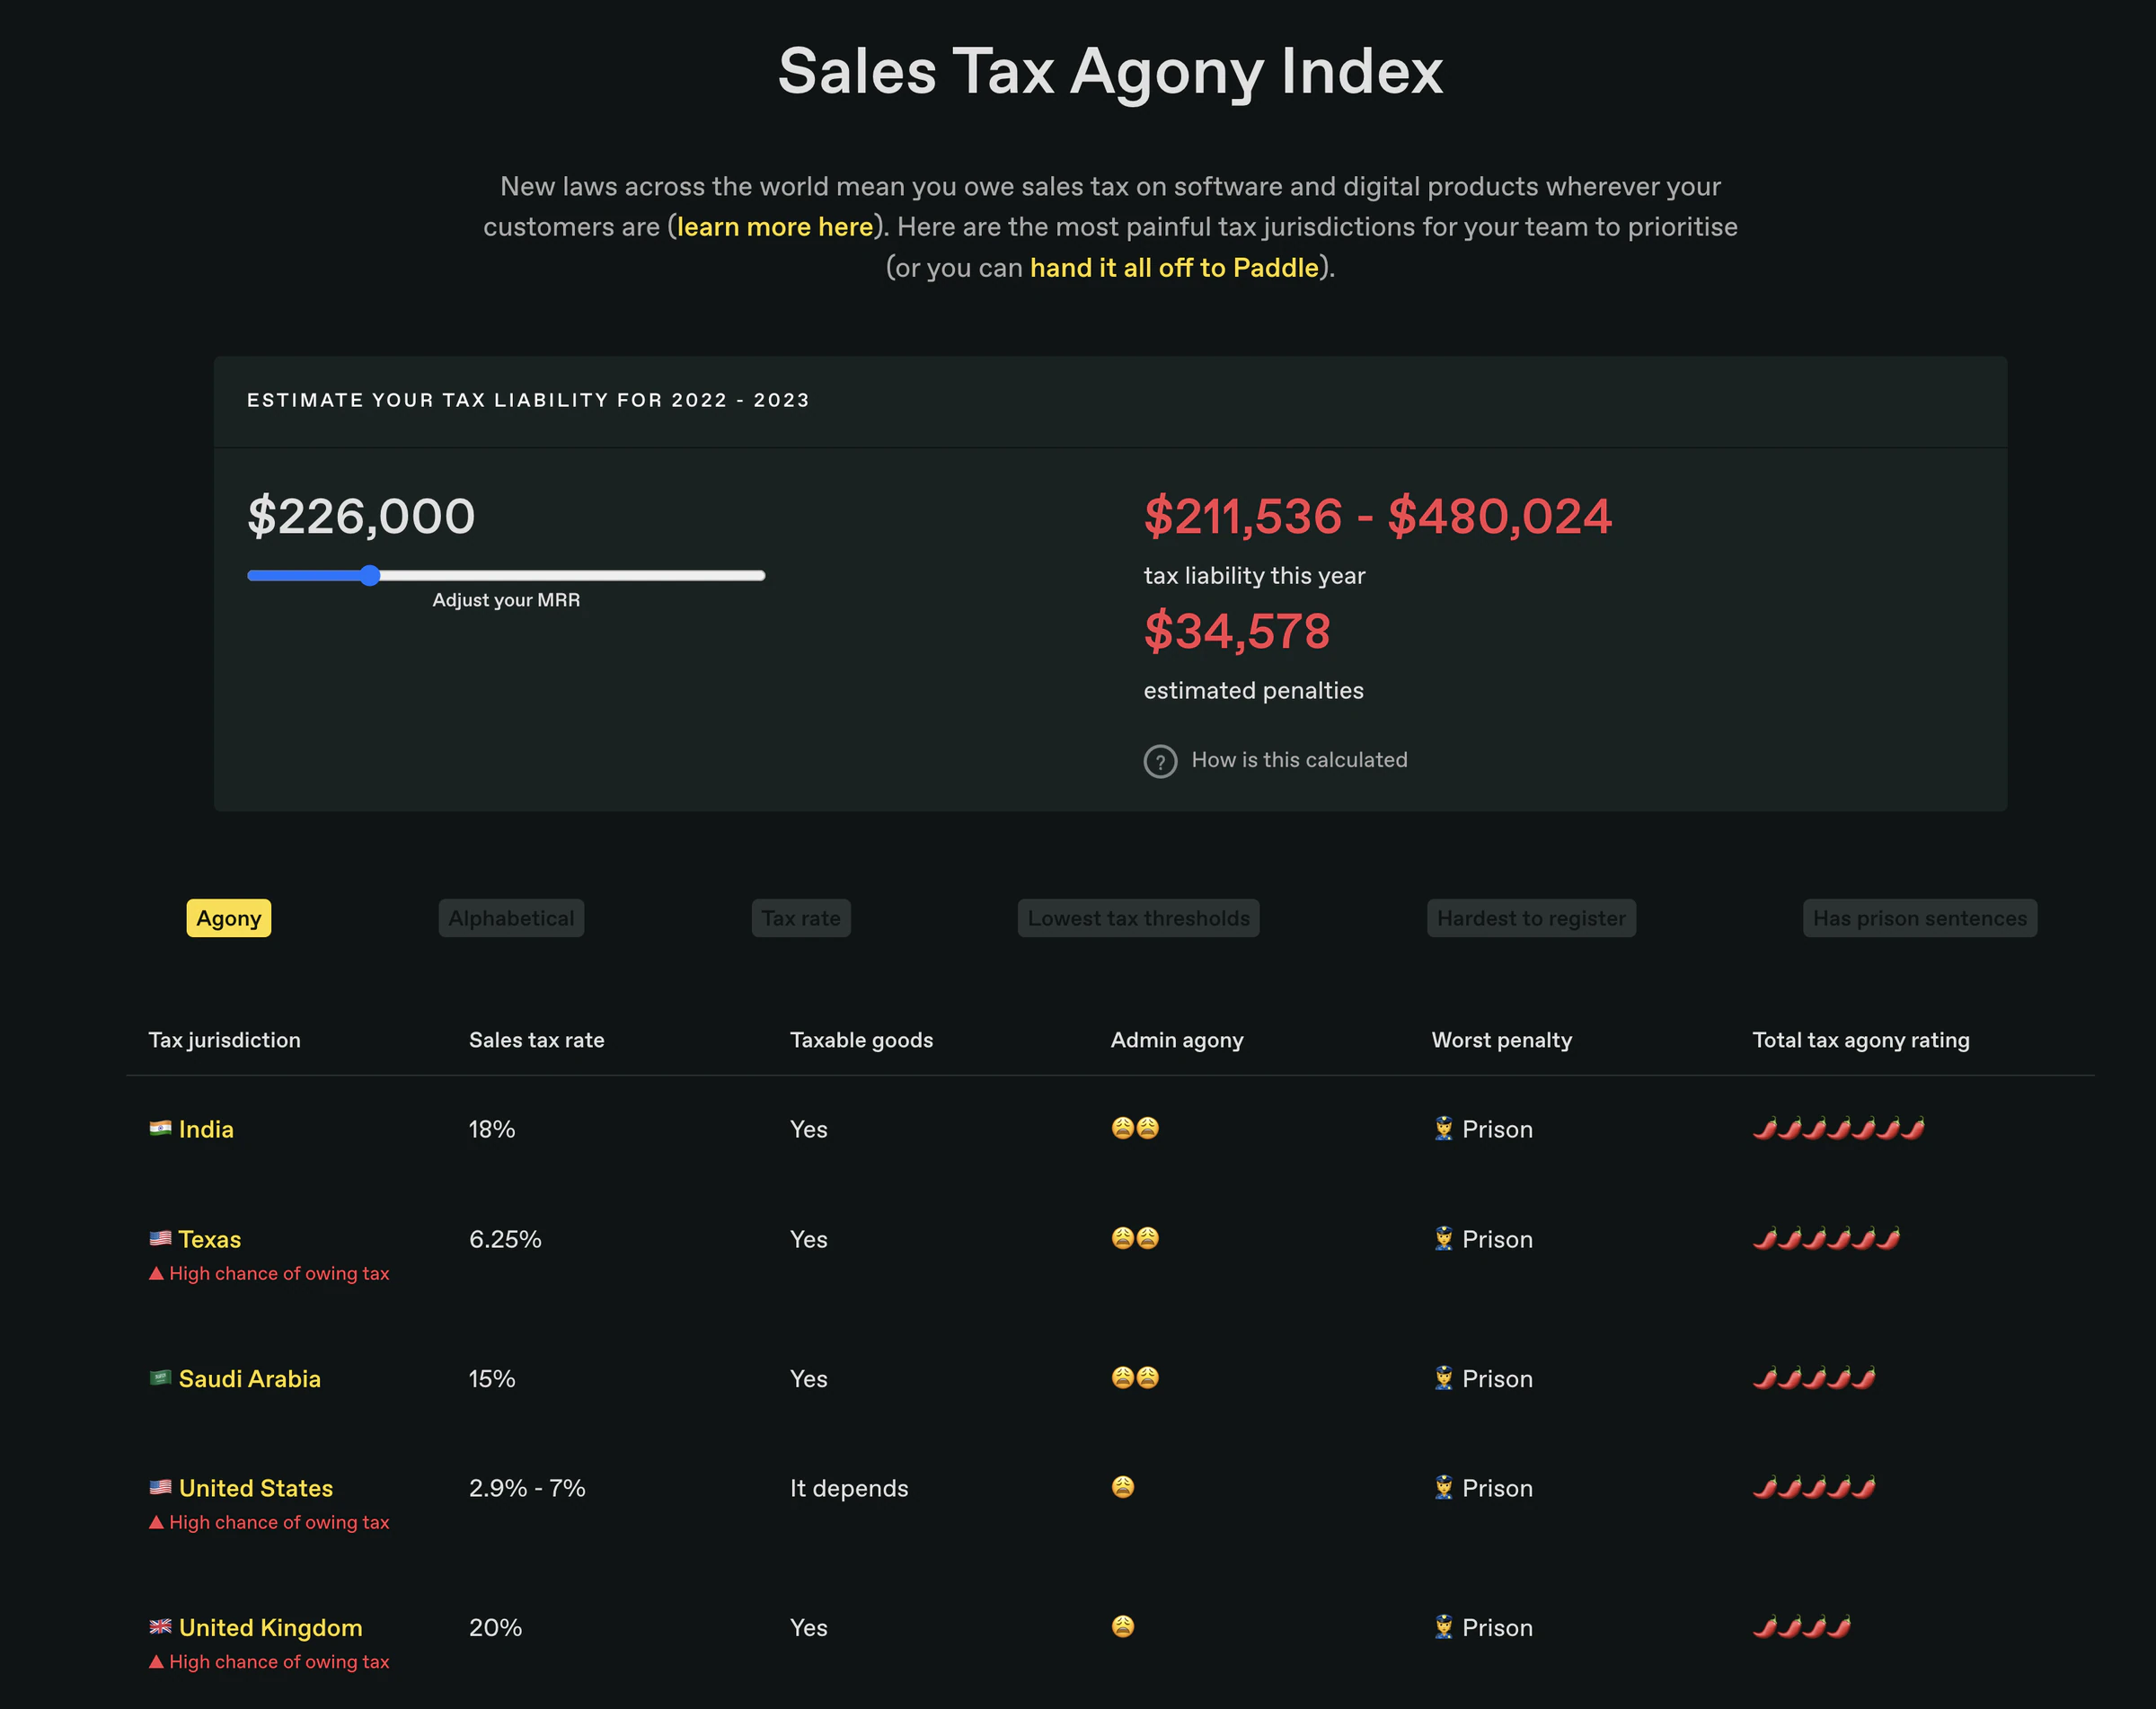This screenshot has width=2156, height=1709.
Task: Open the United Kingdom jurisdiction link
Action: (x=271, y=1627)
